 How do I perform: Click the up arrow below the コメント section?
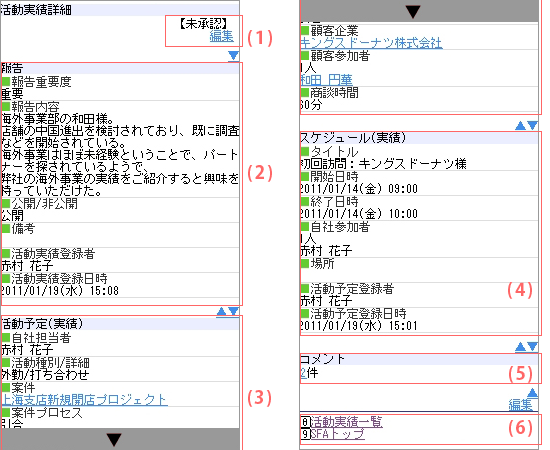point(532,393)
